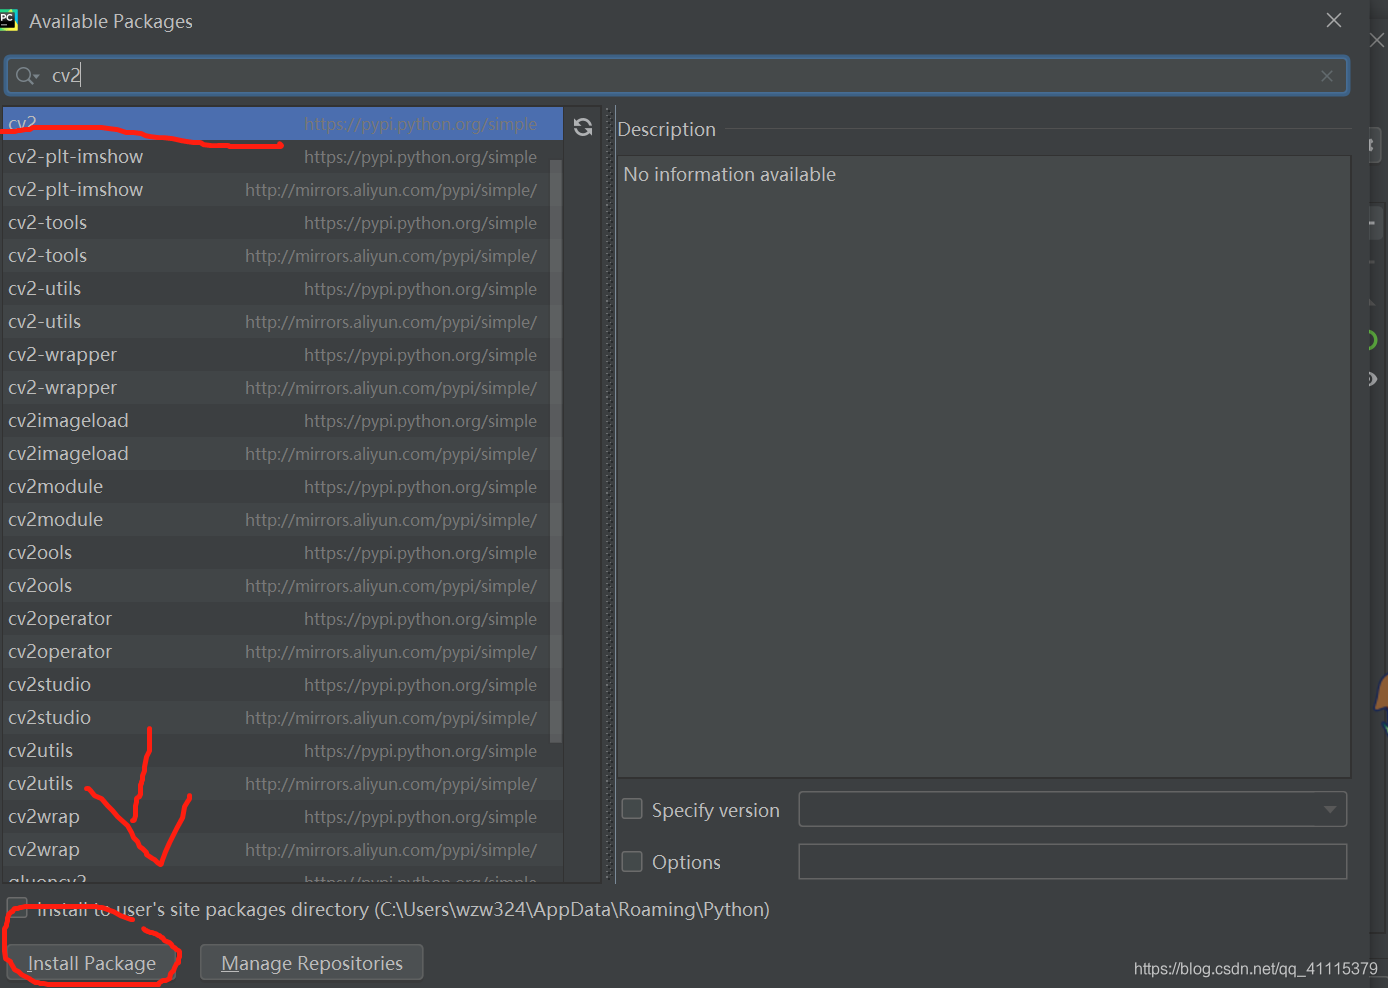Click the PyCharm logo in the title bar

click(x=10, y=19)
